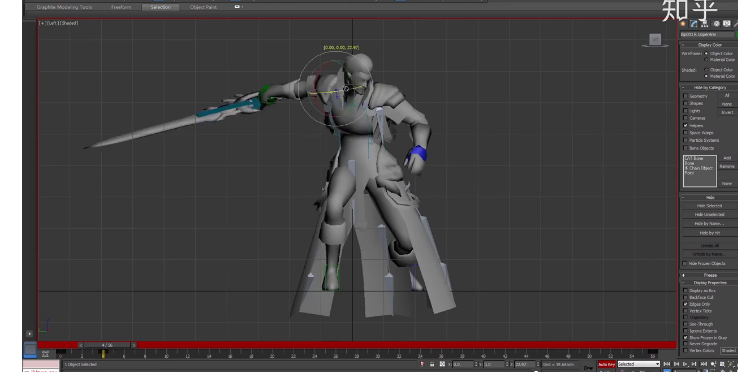Select Wireframe Object Color radio button
This screenshot has width=738, height=372.
706,53
